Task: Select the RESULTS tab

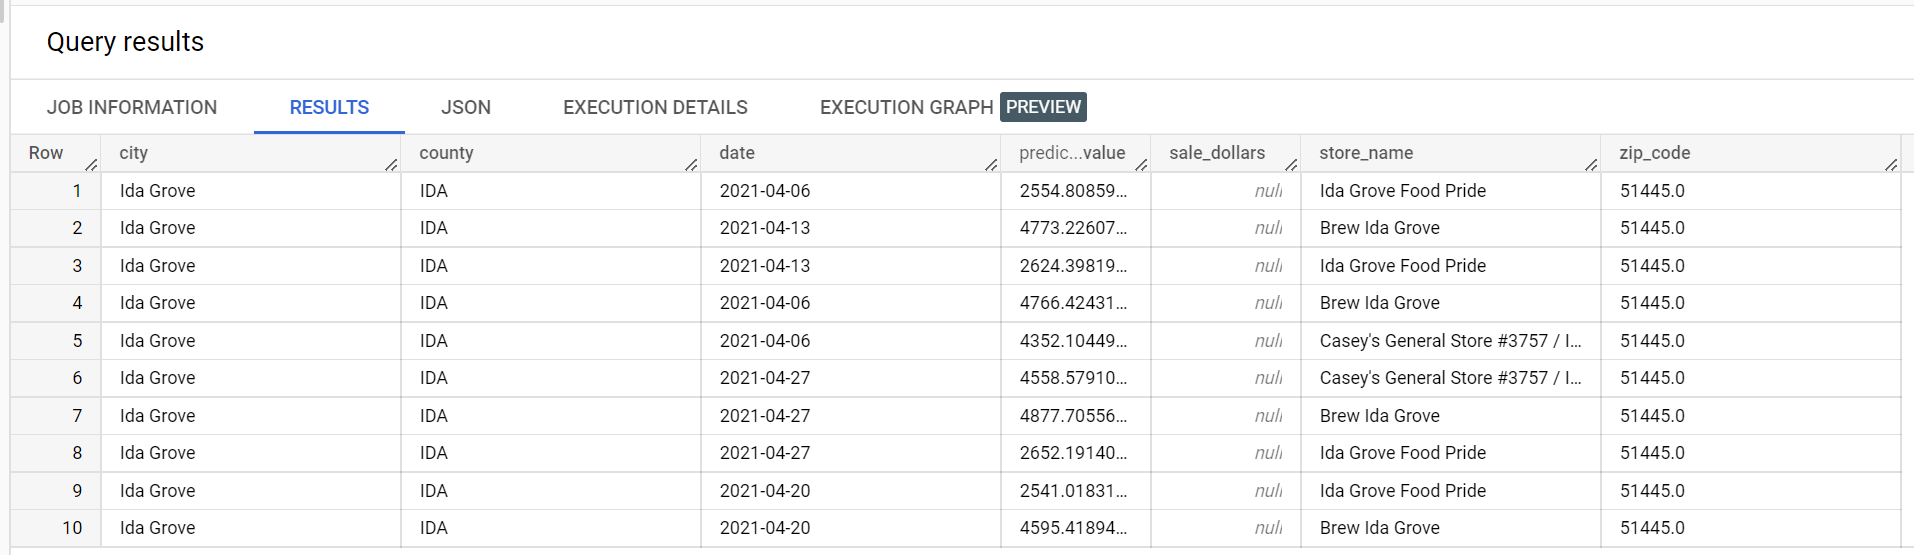Action: point(329,107)
